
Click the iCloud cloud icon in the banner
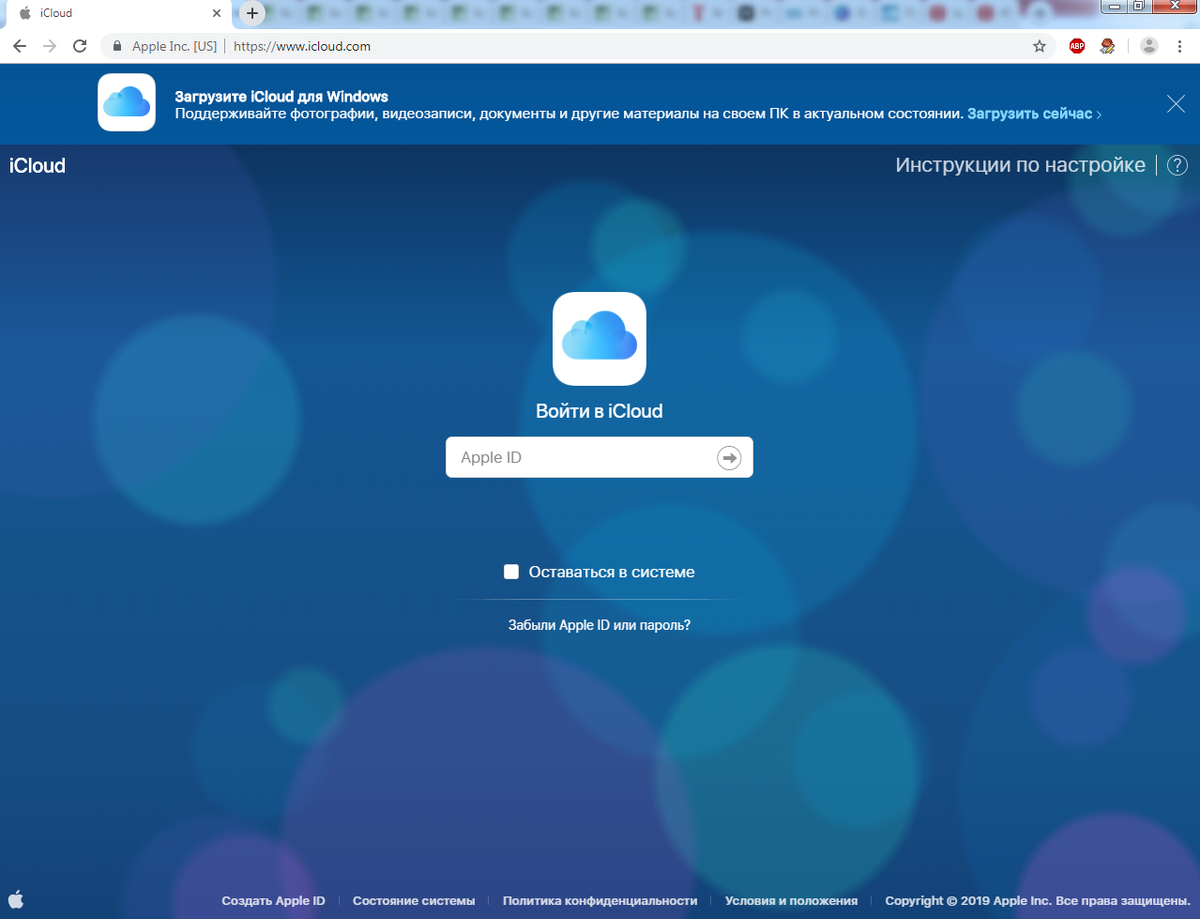pyautogui.click(x=126, y=102)
